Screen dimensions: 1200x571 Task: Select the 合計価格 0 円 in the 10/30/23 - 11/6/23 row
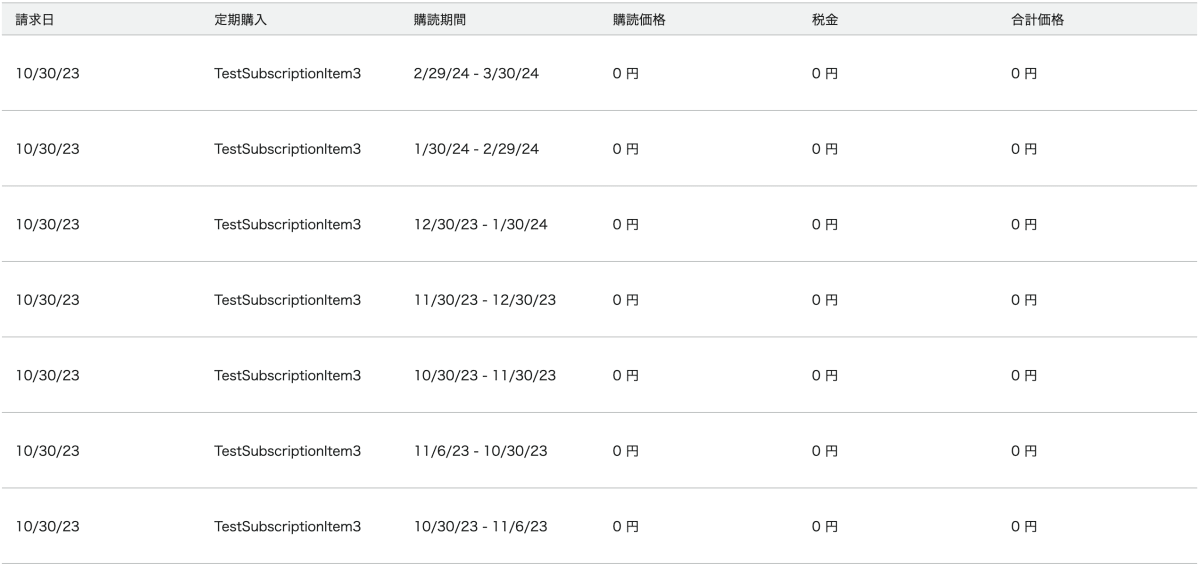pos(1024,526)
